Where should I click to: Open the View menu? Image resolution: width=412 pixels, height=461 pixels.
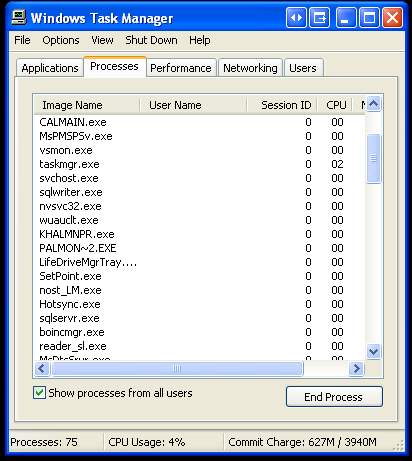point(102,40)
